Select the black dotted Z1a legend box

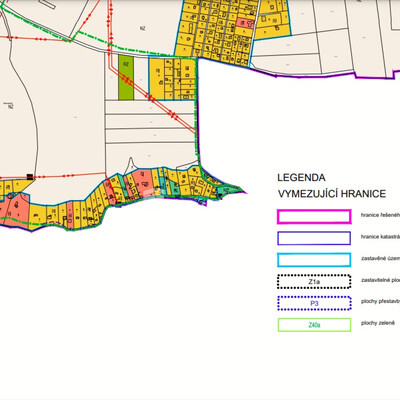314,282
